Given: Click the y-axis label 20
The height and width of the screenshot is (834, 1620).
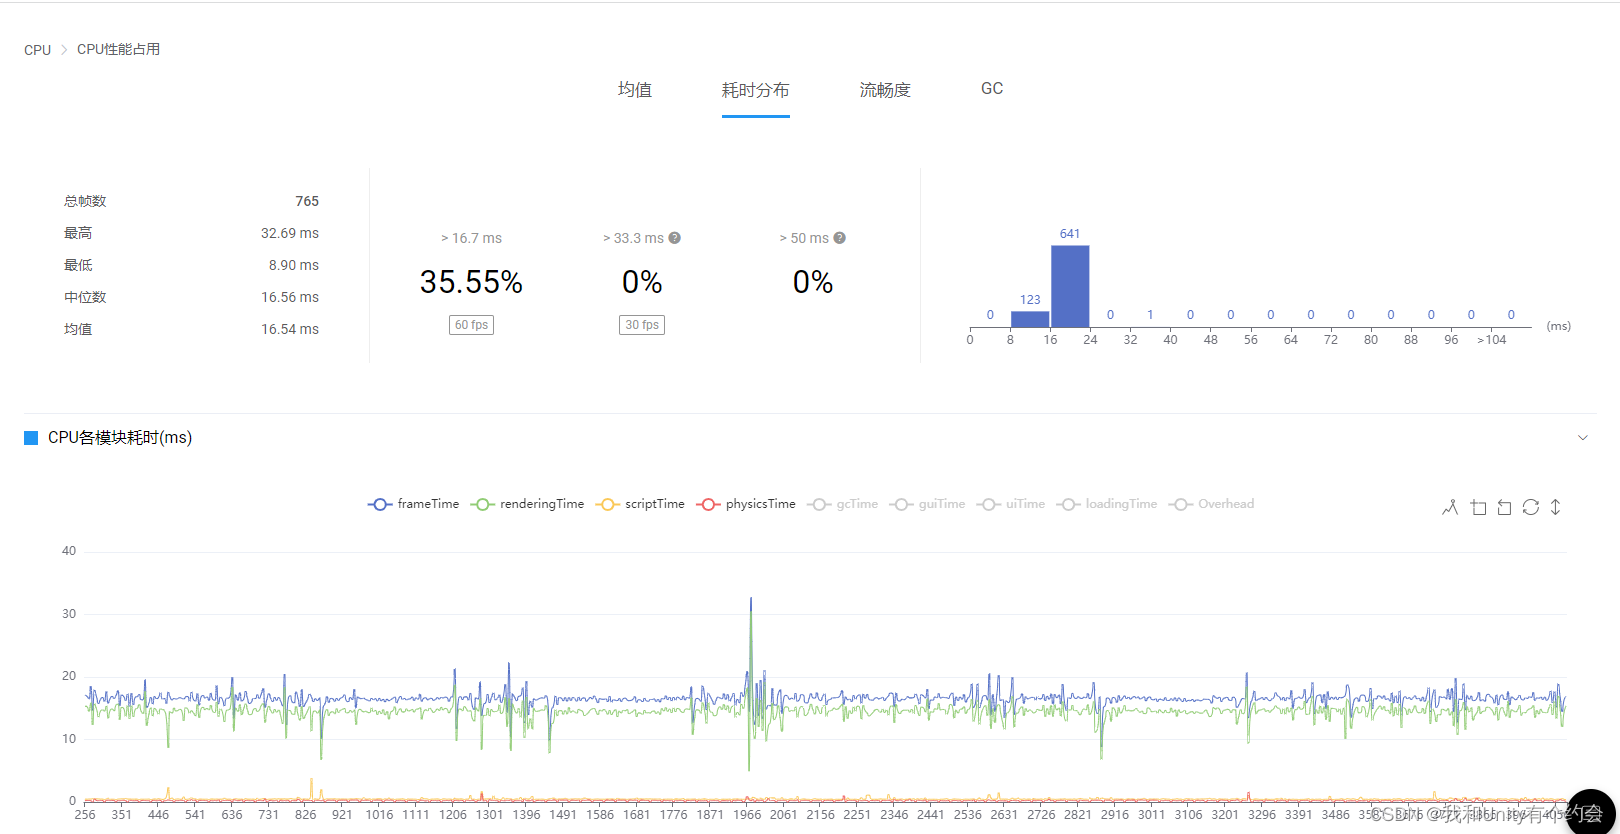Looking at the screenshot, I should pos(69,676).
